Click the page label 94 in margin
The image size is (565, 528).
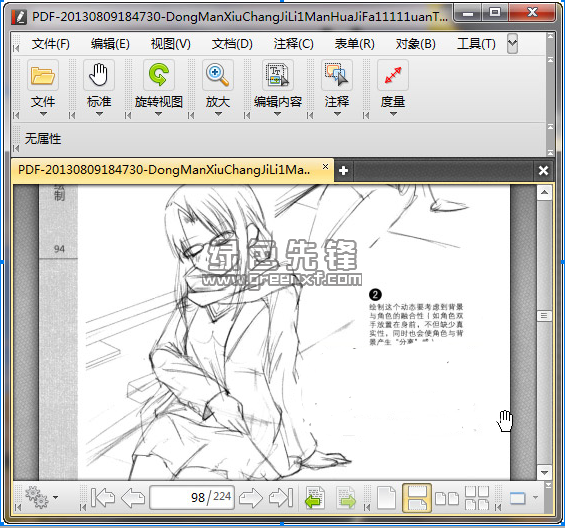coord(59,249)
